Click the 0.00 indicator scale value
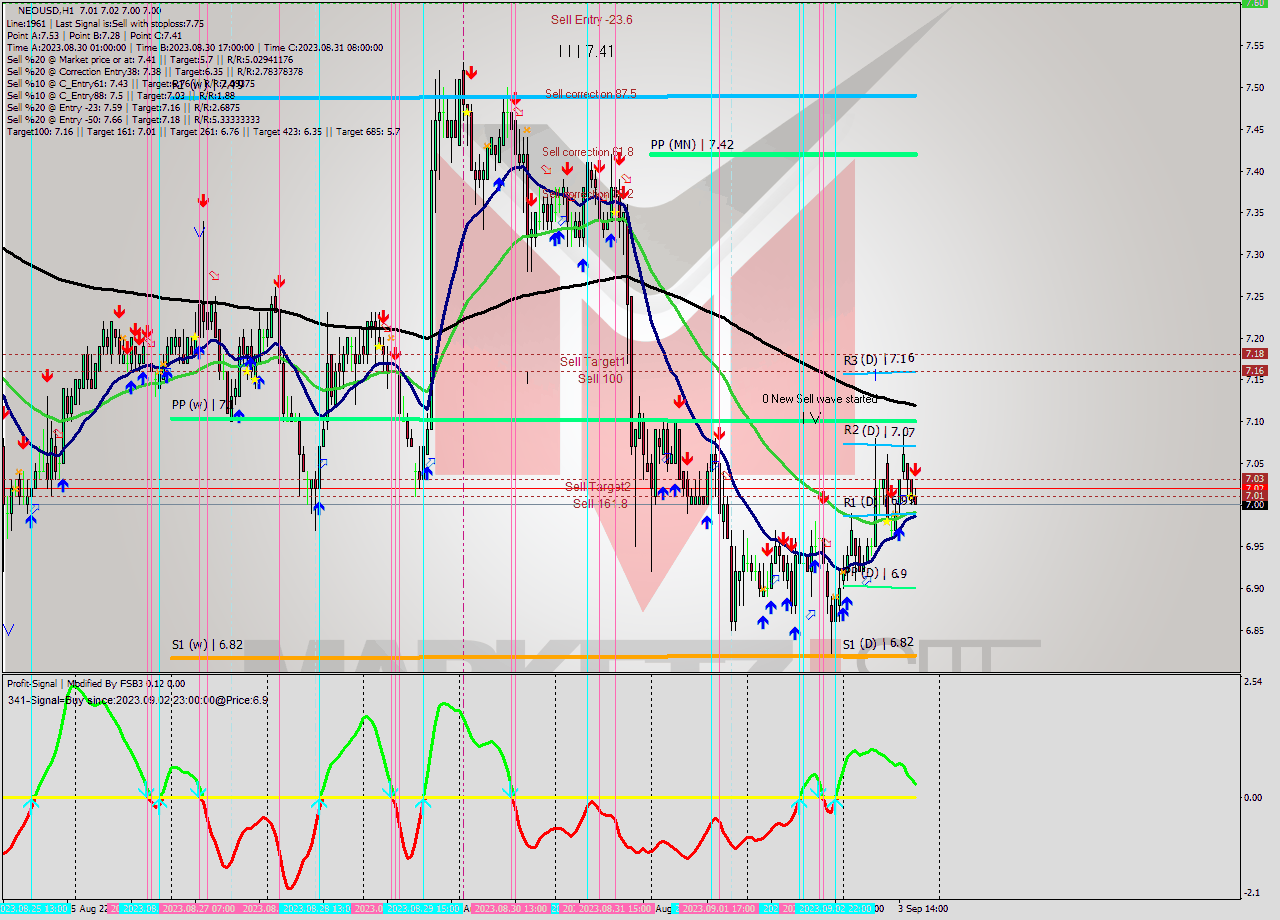Viewport: 1280px width, 920px height. (1255, 798)
